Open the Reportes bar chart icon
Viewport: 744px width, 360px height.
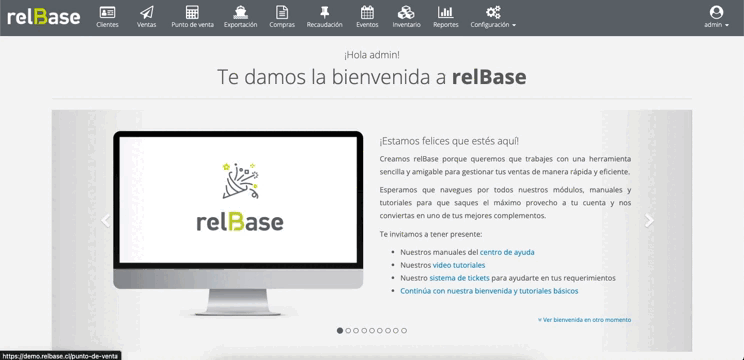pyautogui.click(x=446, y=12)
